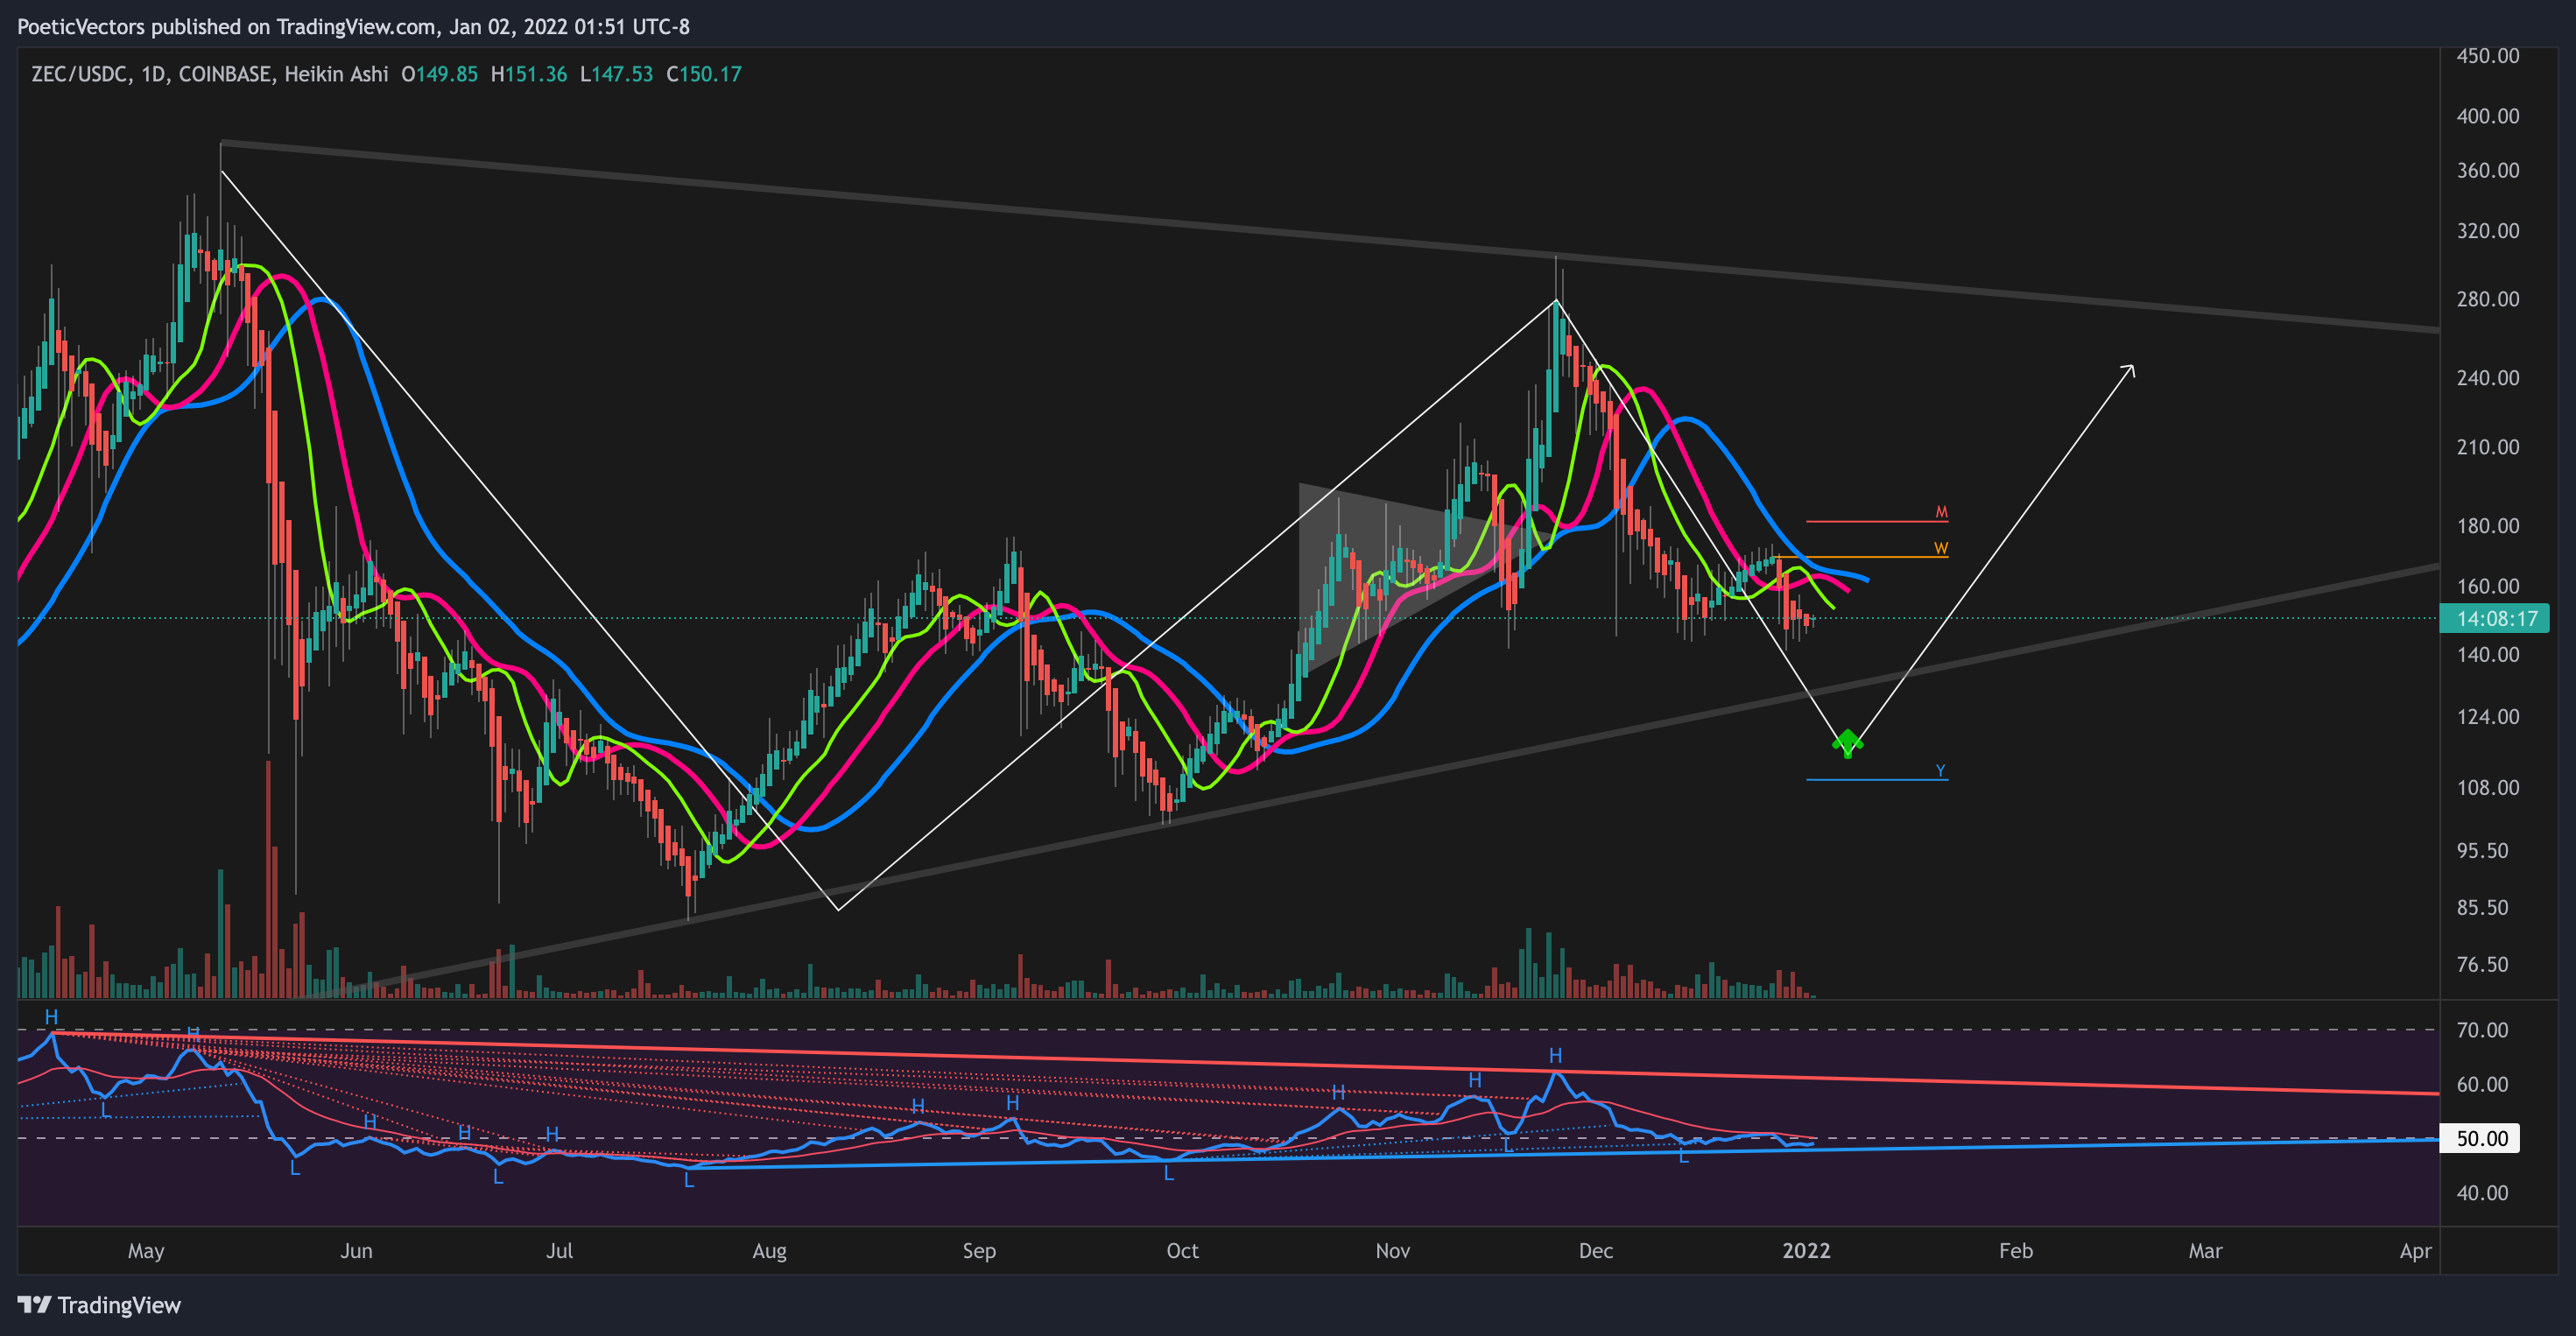This screenshot has height=1336, width=2576.
Task: Click the Oct label on time axis
Action: [1183, 1251]
